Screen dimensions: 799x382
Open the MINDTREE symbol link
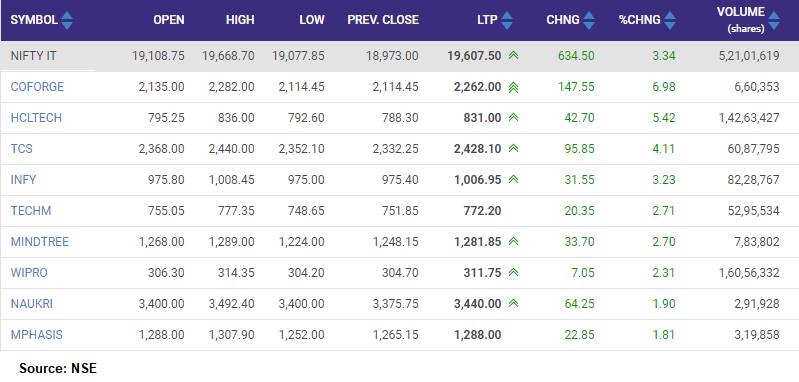(40, 242)
